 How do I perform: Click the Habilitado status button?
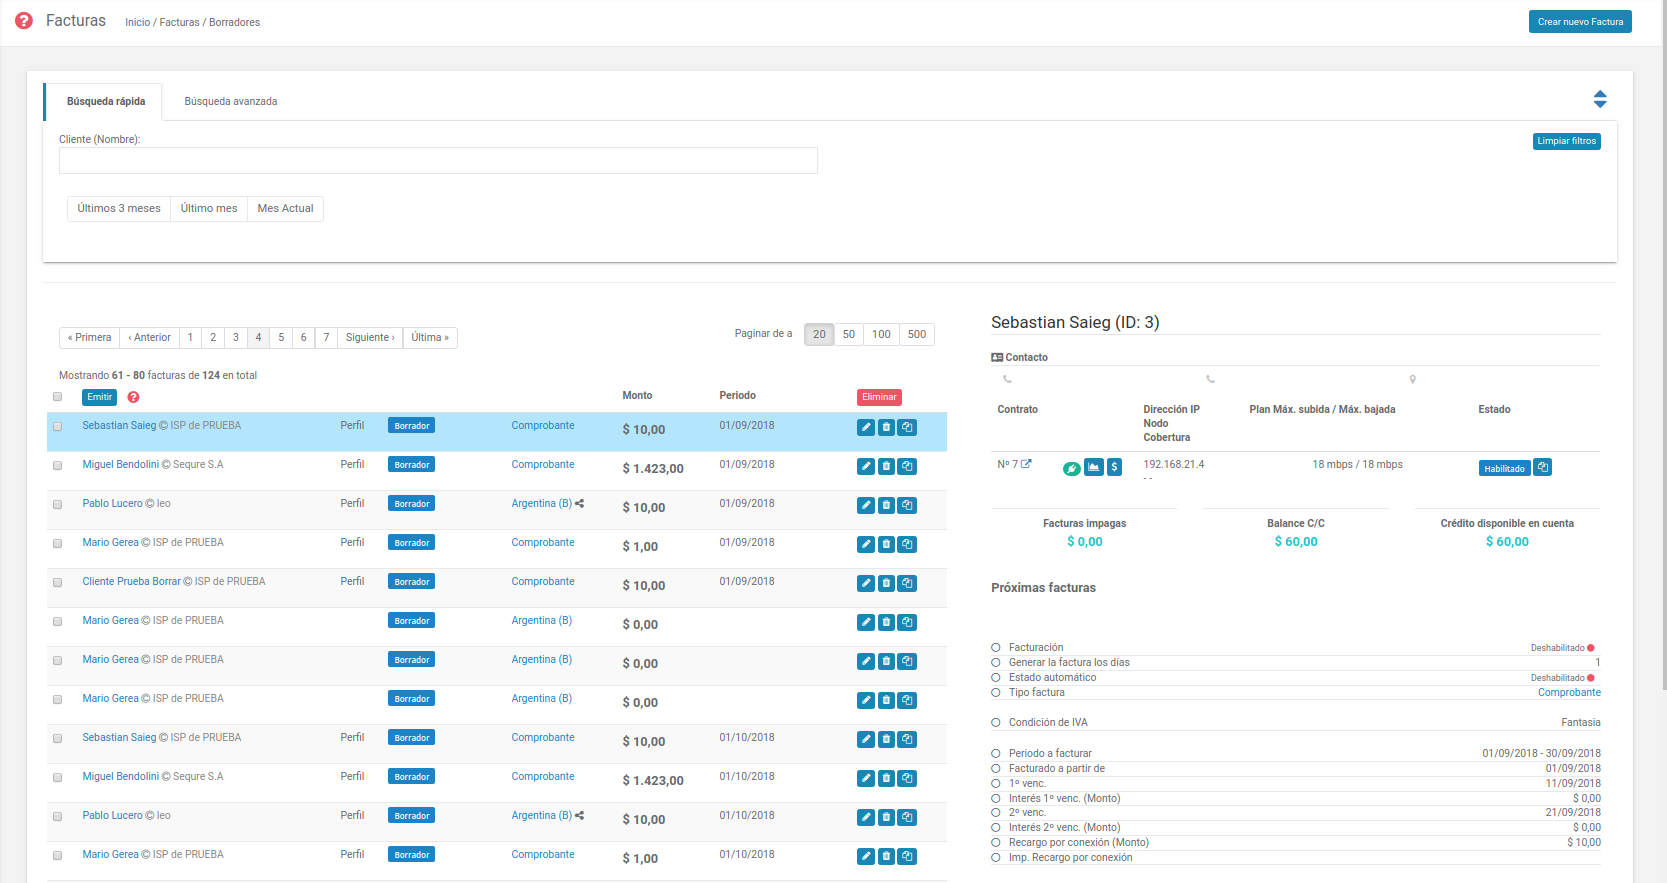point(1504,468)
